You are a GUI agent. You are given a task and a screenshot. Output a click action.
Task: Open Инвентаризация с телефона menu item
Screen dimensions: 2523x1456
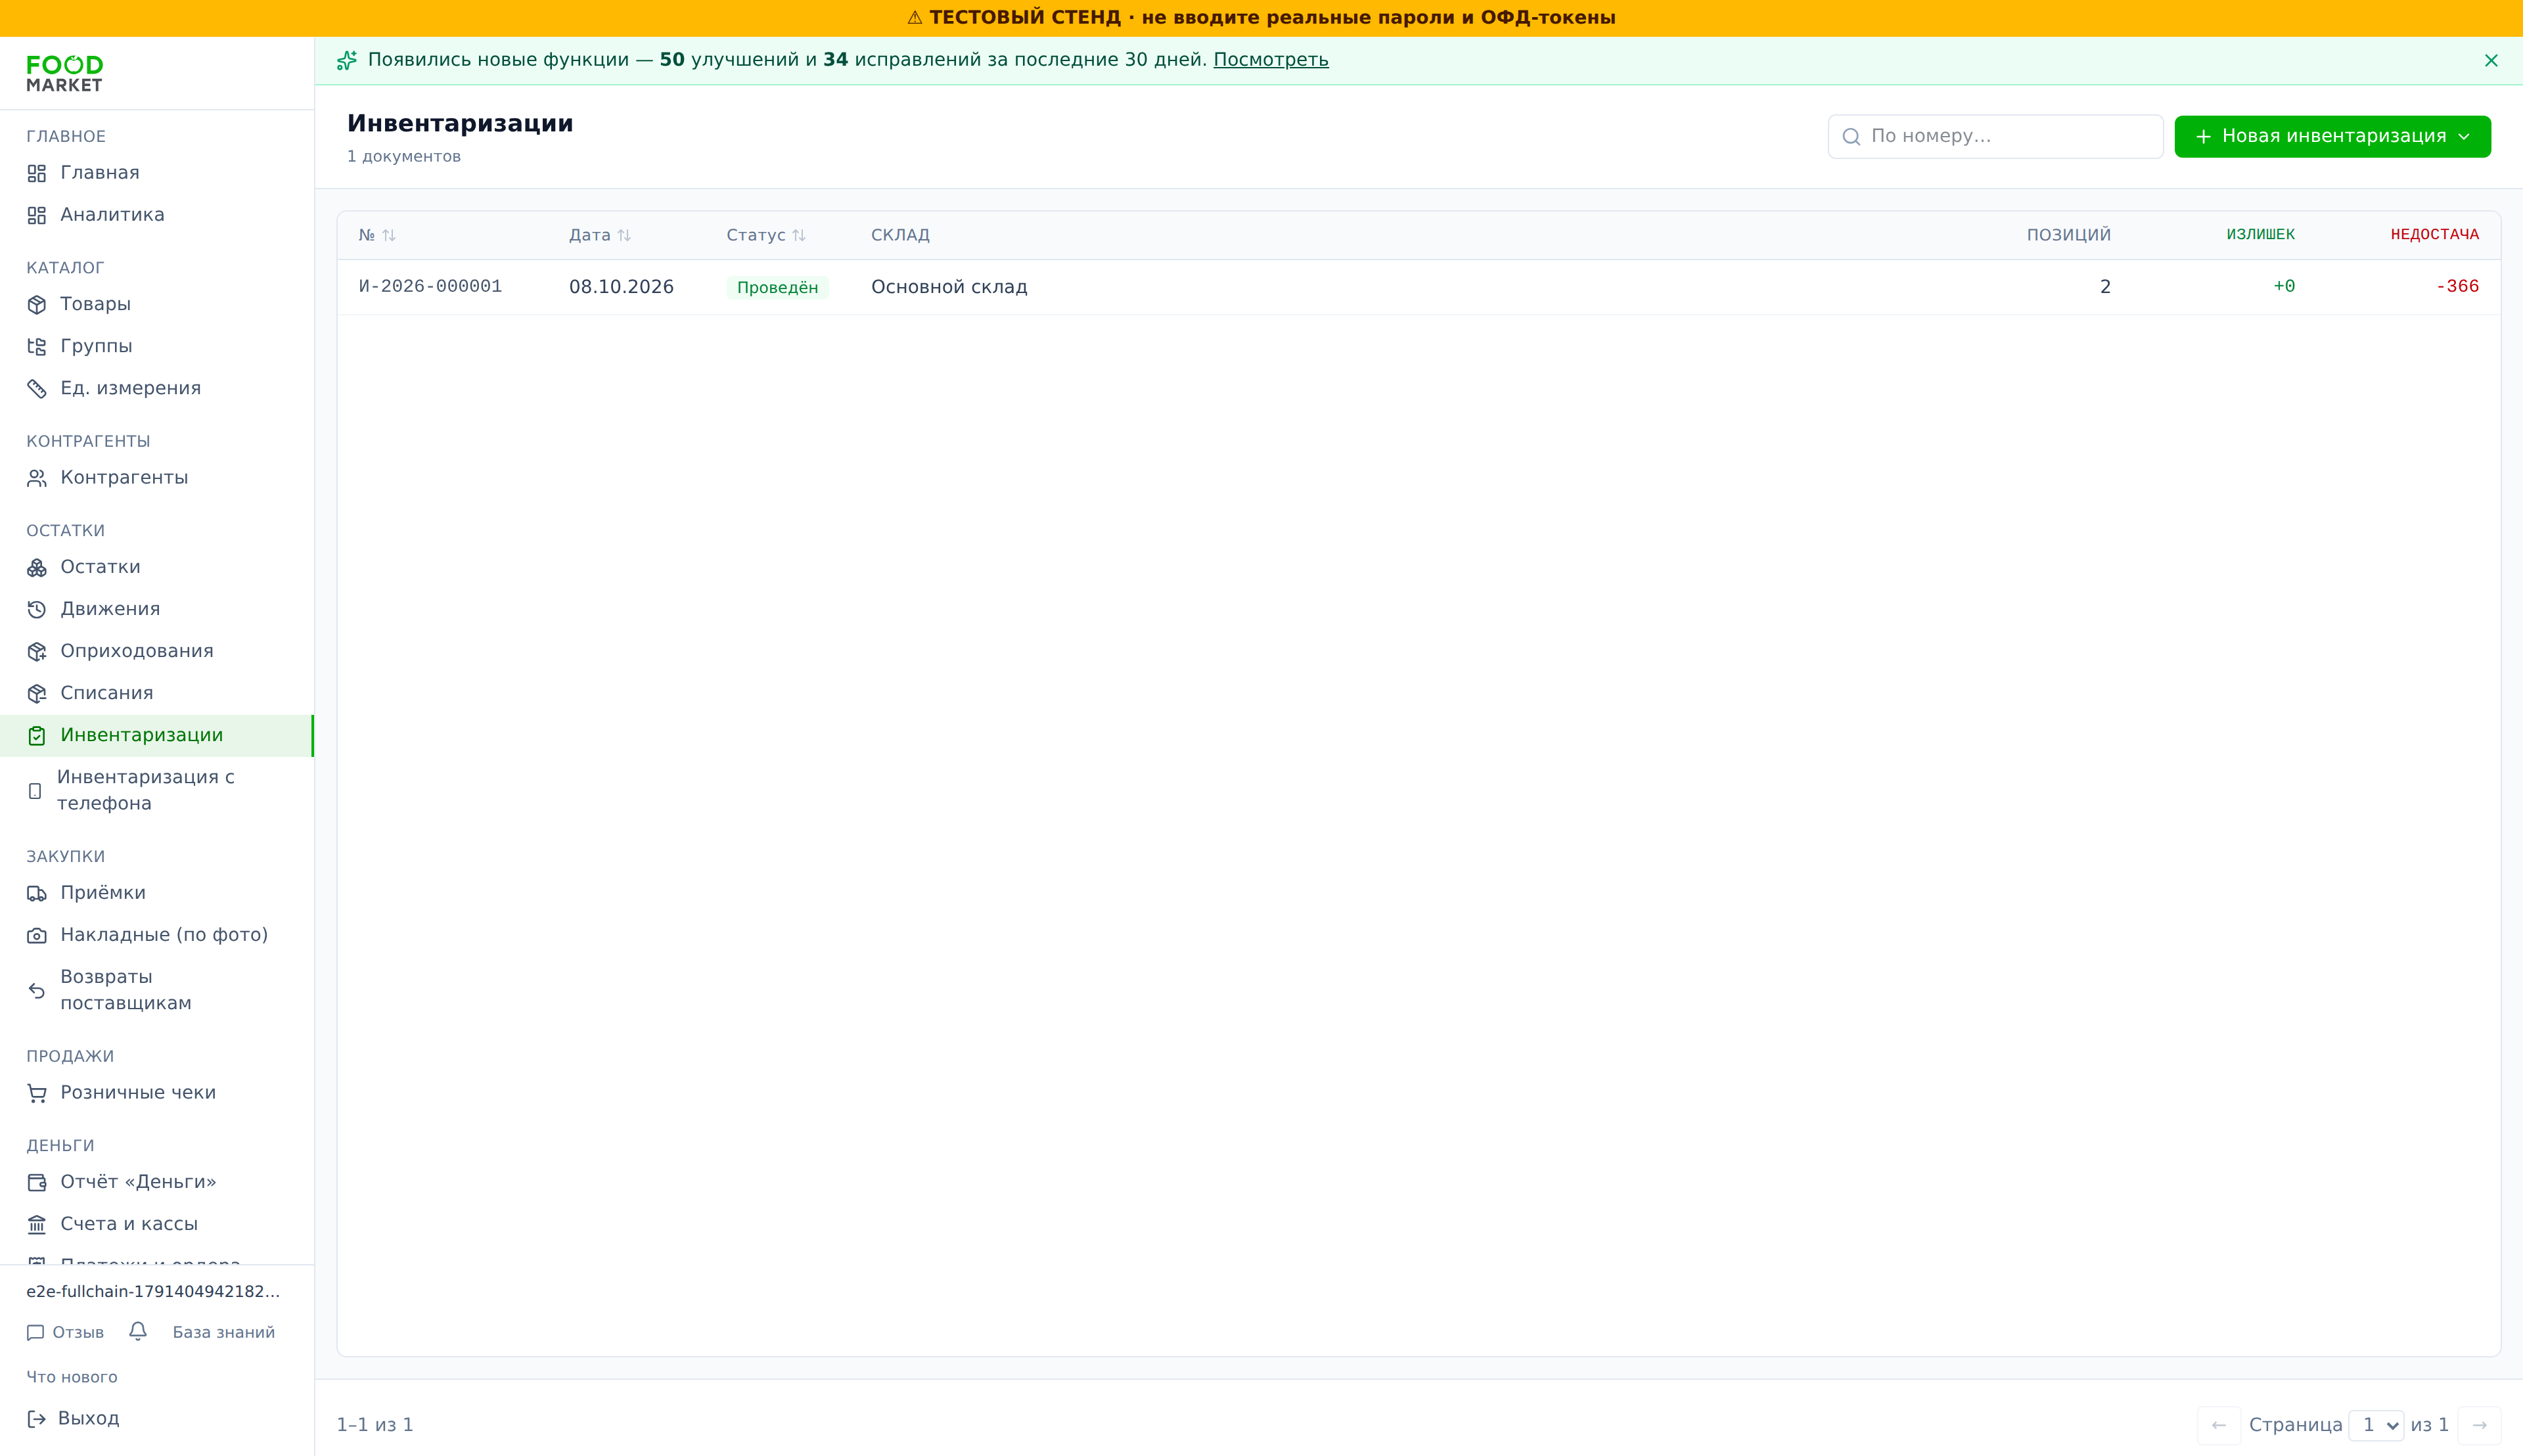tap(157, 790)
